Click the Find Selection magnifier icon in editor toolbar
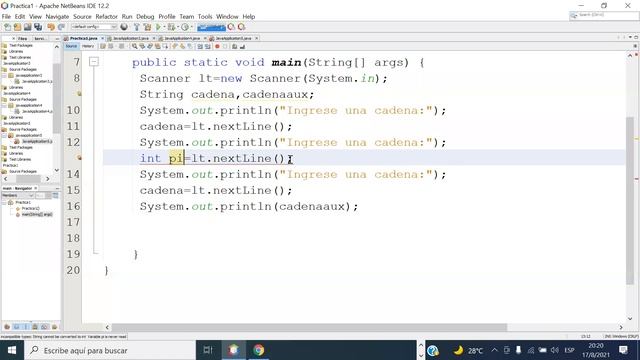The height and width of the screenshot is (360, 640). [134, 47]
